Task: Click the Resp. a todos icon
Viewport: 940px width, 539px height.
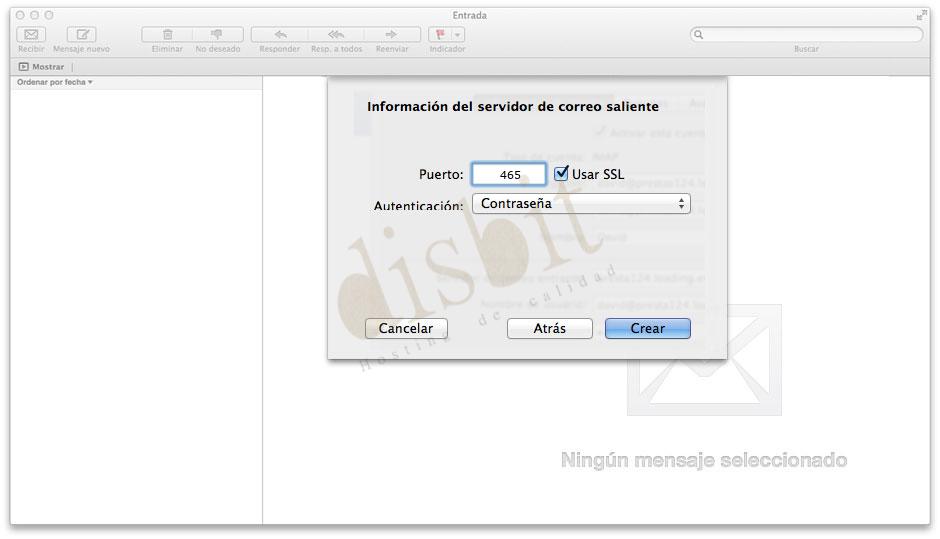Action: (x=336, y=34)
